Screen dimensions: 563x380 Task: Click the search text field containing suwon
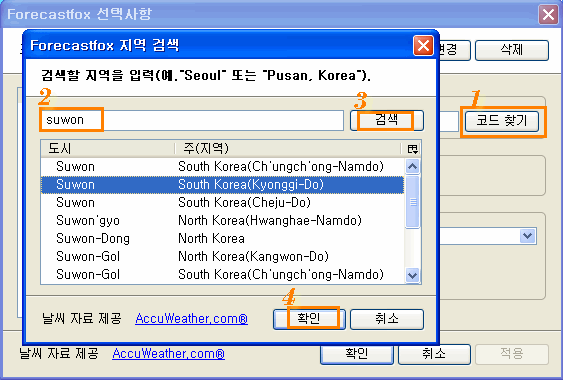pos(192,120)
